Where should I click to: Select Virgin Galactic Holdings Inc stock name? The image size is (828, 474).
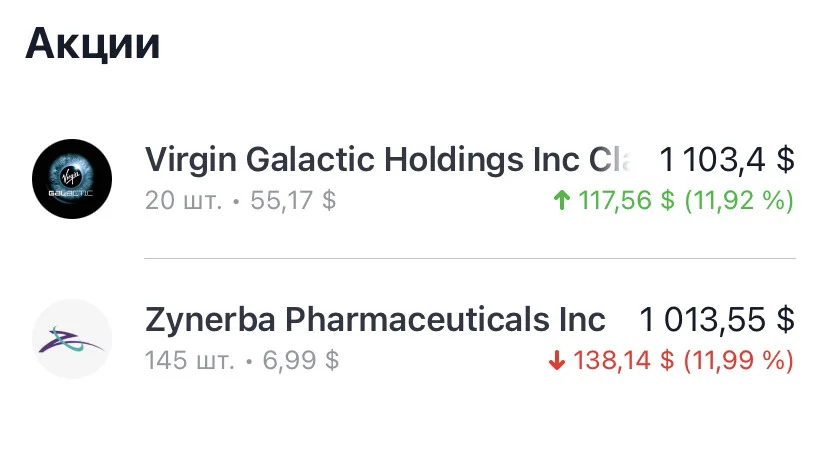389,160
